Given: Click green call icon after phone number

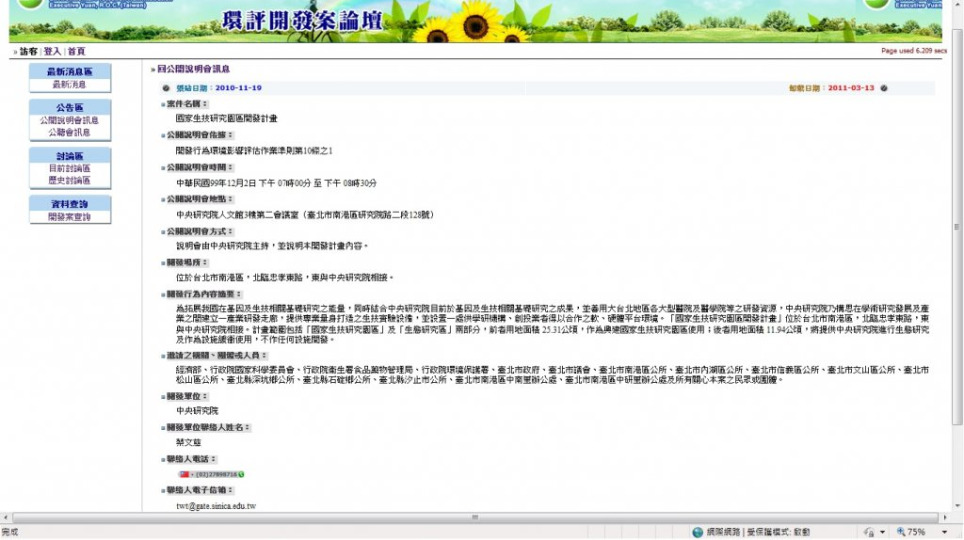Looking at the screenshot, I should (x=241, y=474).
